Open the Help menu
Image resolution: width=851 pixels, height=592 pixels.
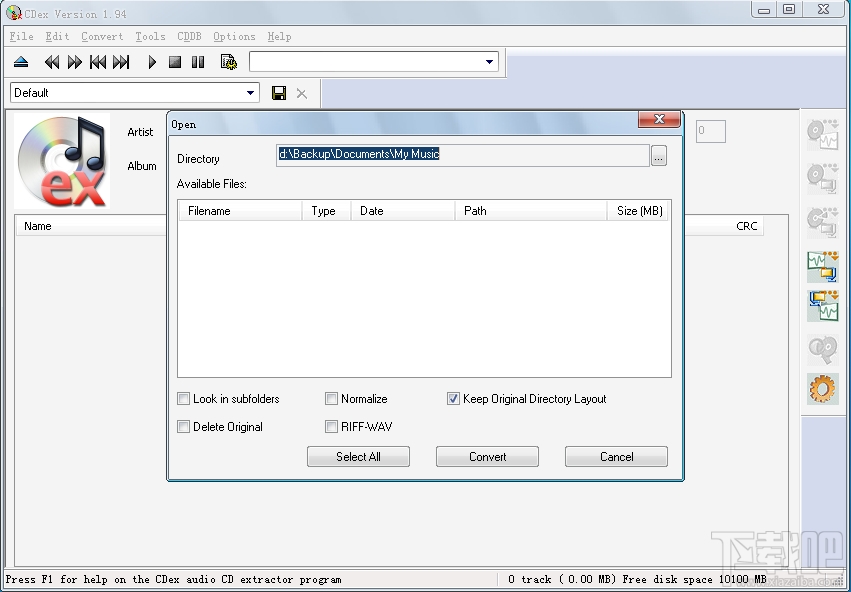click(x=280, y=36)
